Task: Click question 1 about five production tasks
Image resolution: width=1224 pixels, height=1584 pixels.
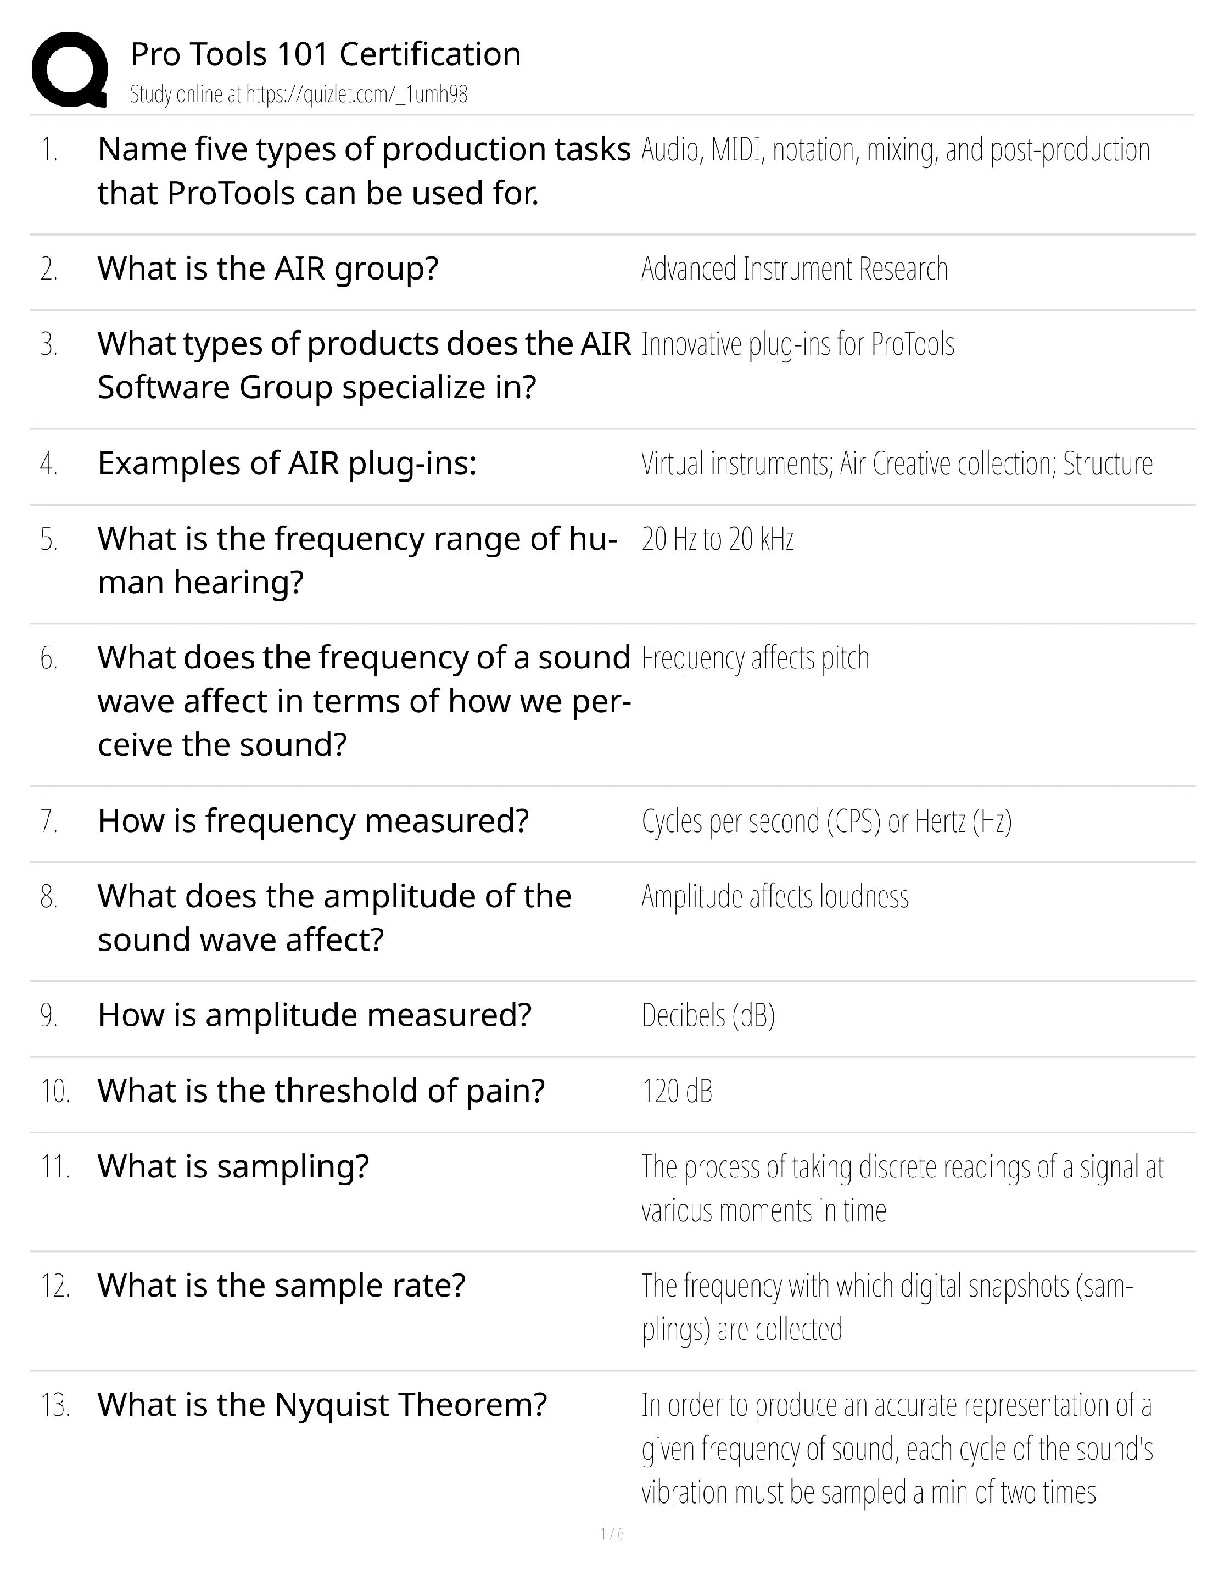Action: 364,171
